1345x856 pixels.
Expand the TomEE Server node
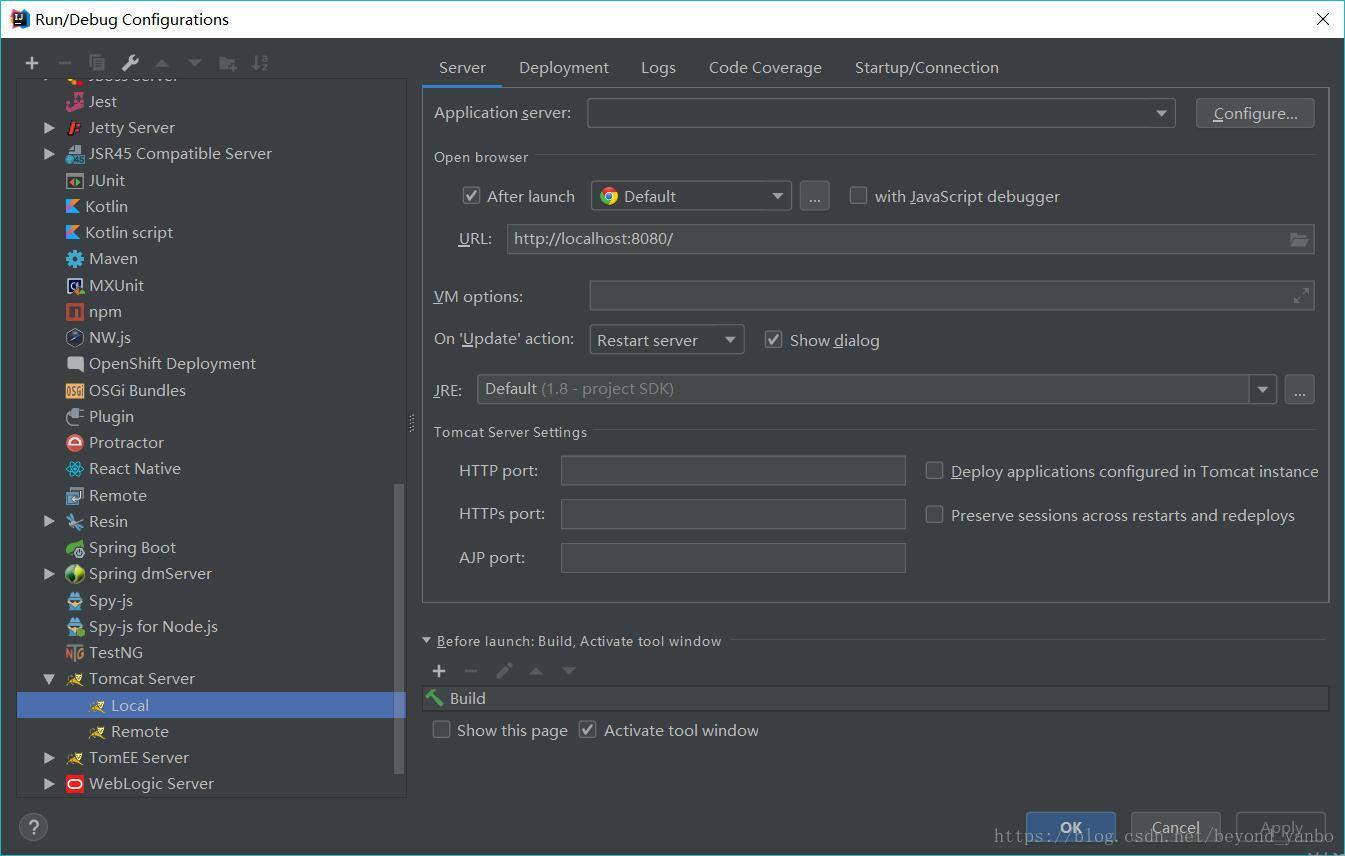click(49, 757)
